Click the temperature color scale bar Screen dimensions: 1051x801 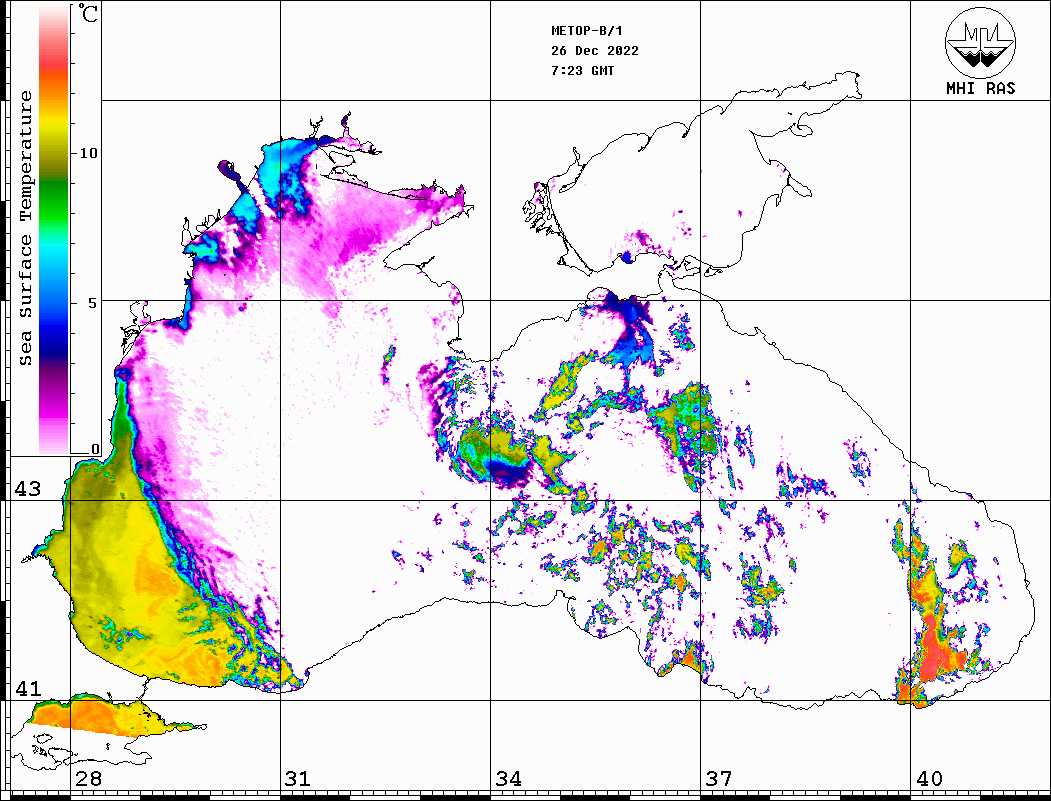click(54, 229)
